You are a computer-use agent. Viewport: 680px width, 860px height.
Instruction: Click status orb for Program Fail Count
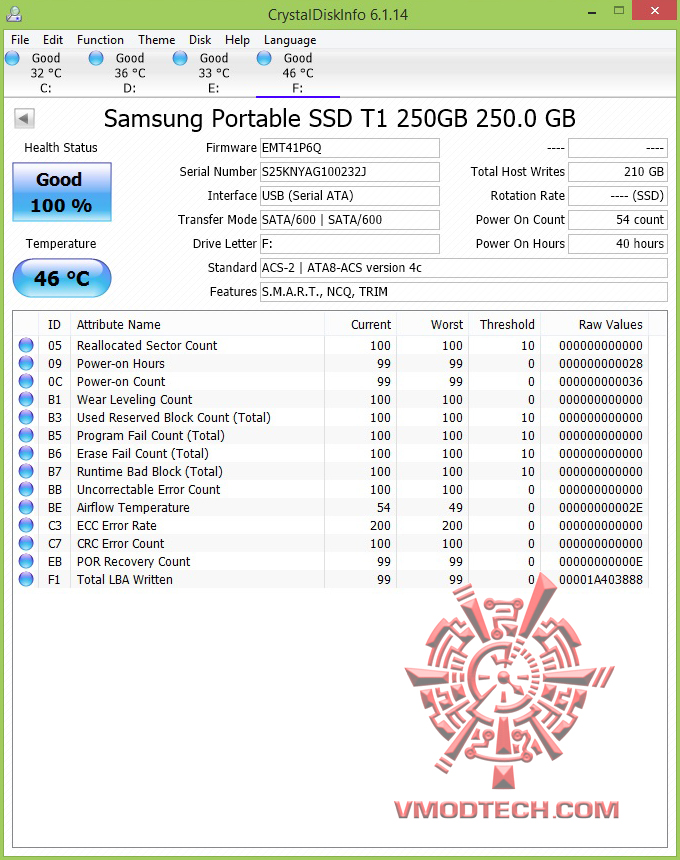point(26,435)
